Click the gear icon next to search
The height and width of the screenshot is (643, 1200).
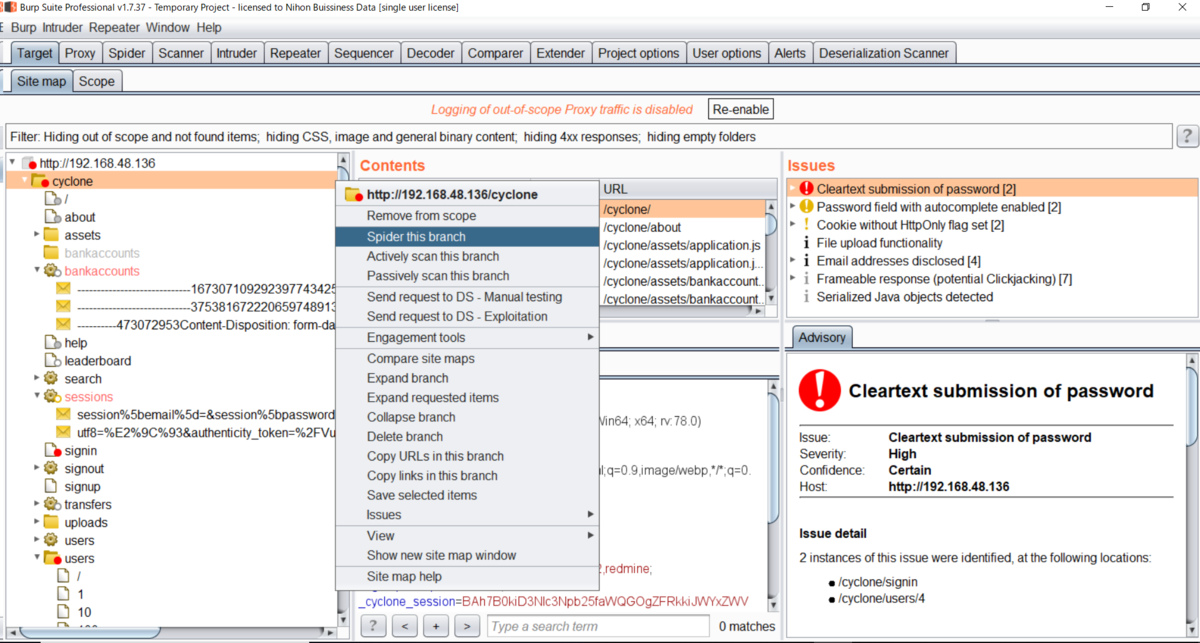51,379
